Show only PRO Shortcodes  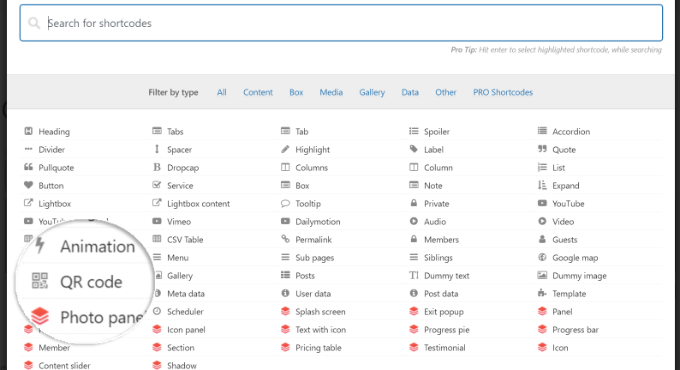tap(503, 92)
